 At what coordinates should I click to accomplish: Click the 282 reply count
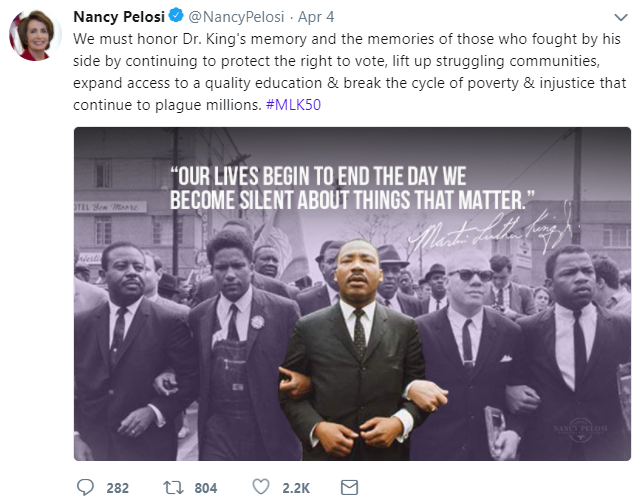(x=118, y=487)
